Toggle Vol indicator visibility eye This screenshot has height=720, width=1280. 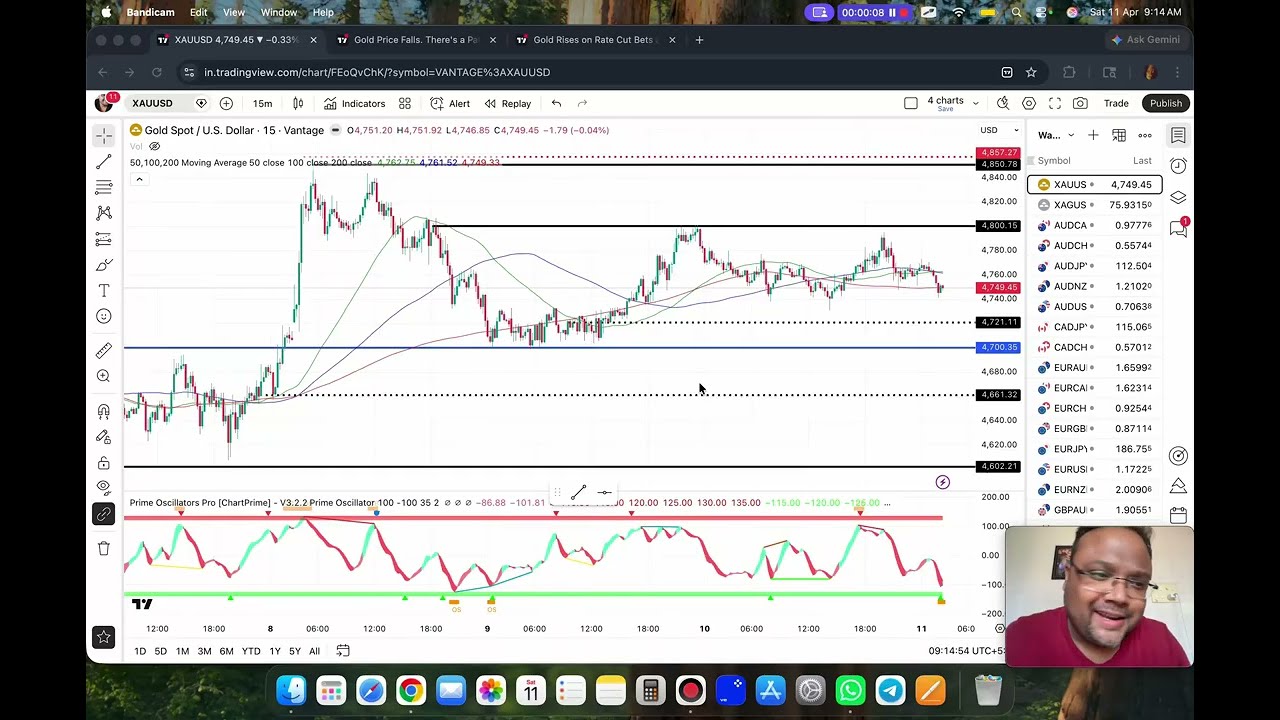tap(154, 146)
